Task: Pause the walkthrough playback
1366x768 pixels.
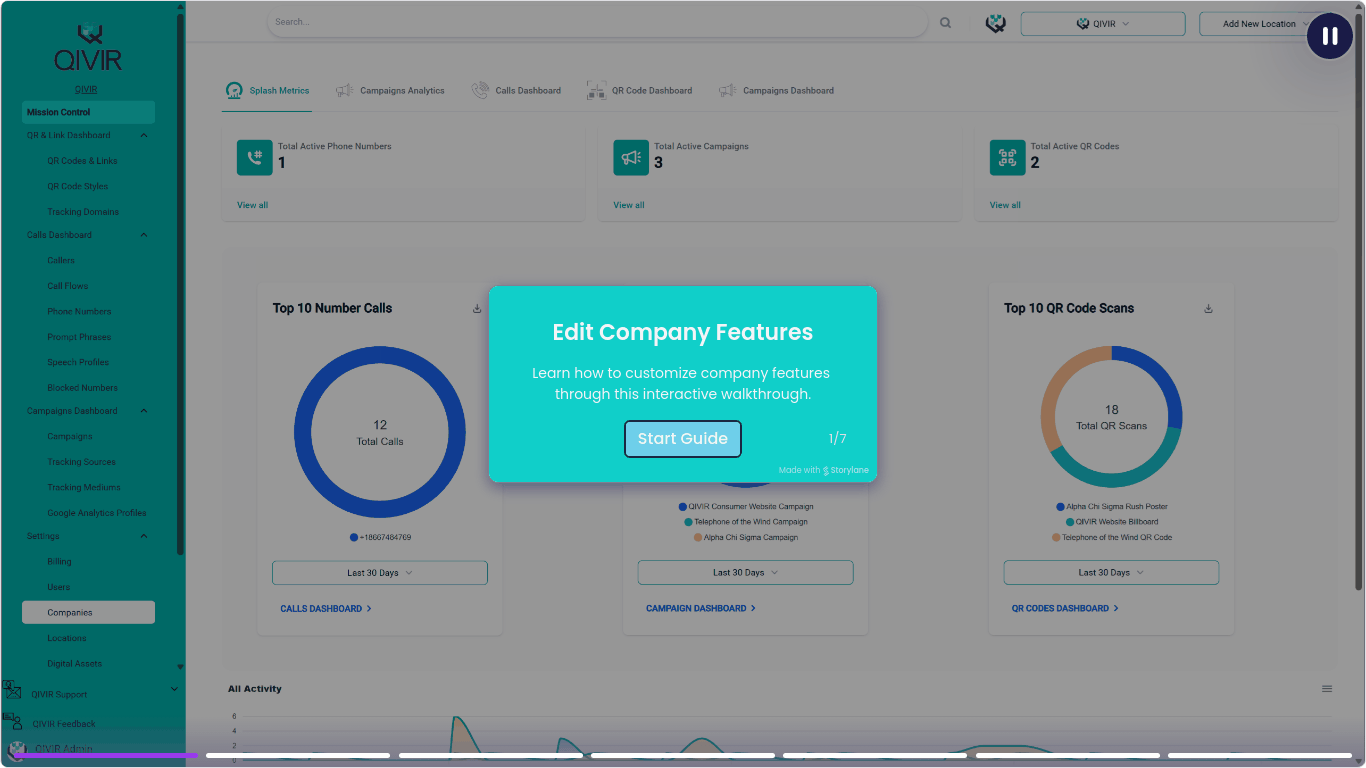Action: click(x=1330, y=36)
